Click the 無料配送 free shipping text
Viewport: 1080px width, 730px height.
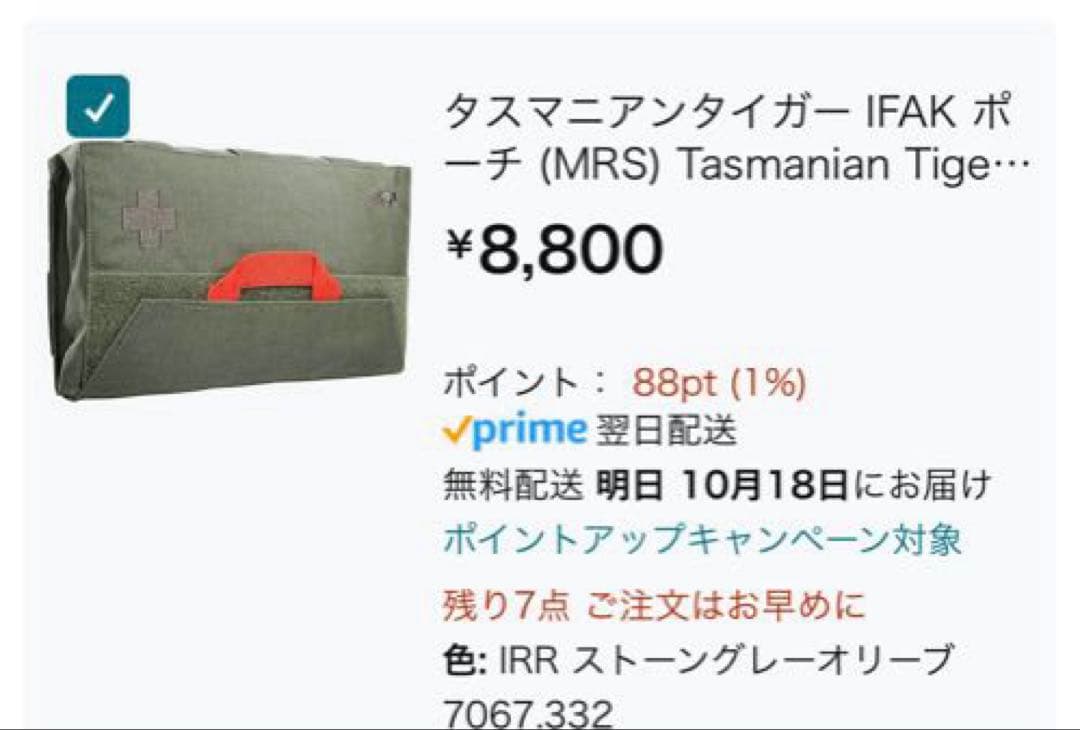(513, 485)
